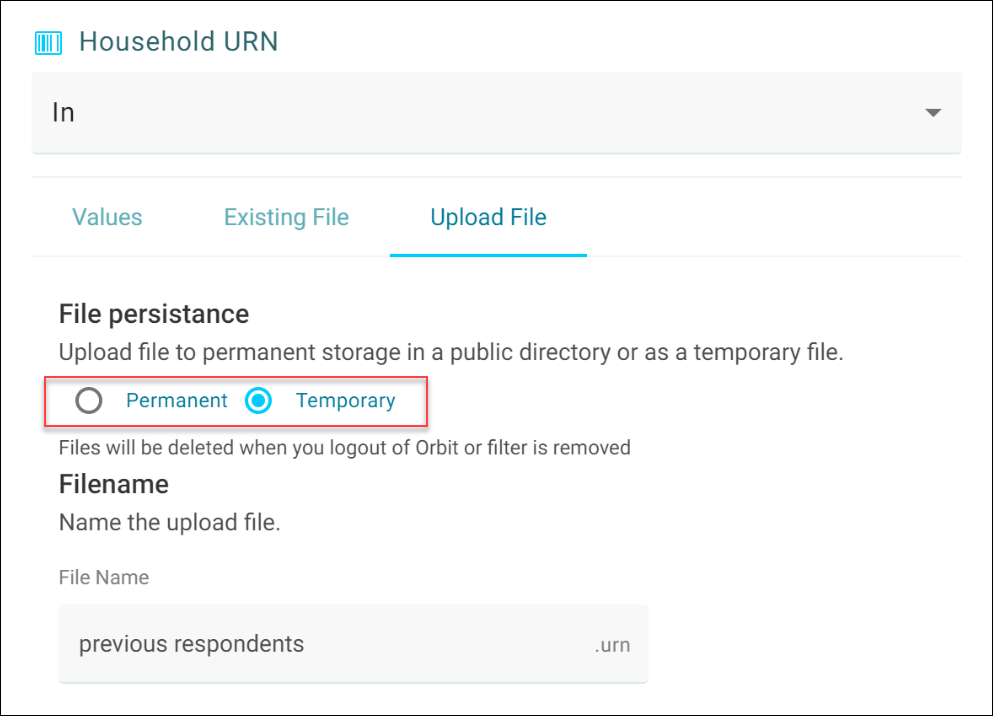Click the 'Temporary' option label text
Screen dimensions: 993x716
pos(346,400)
